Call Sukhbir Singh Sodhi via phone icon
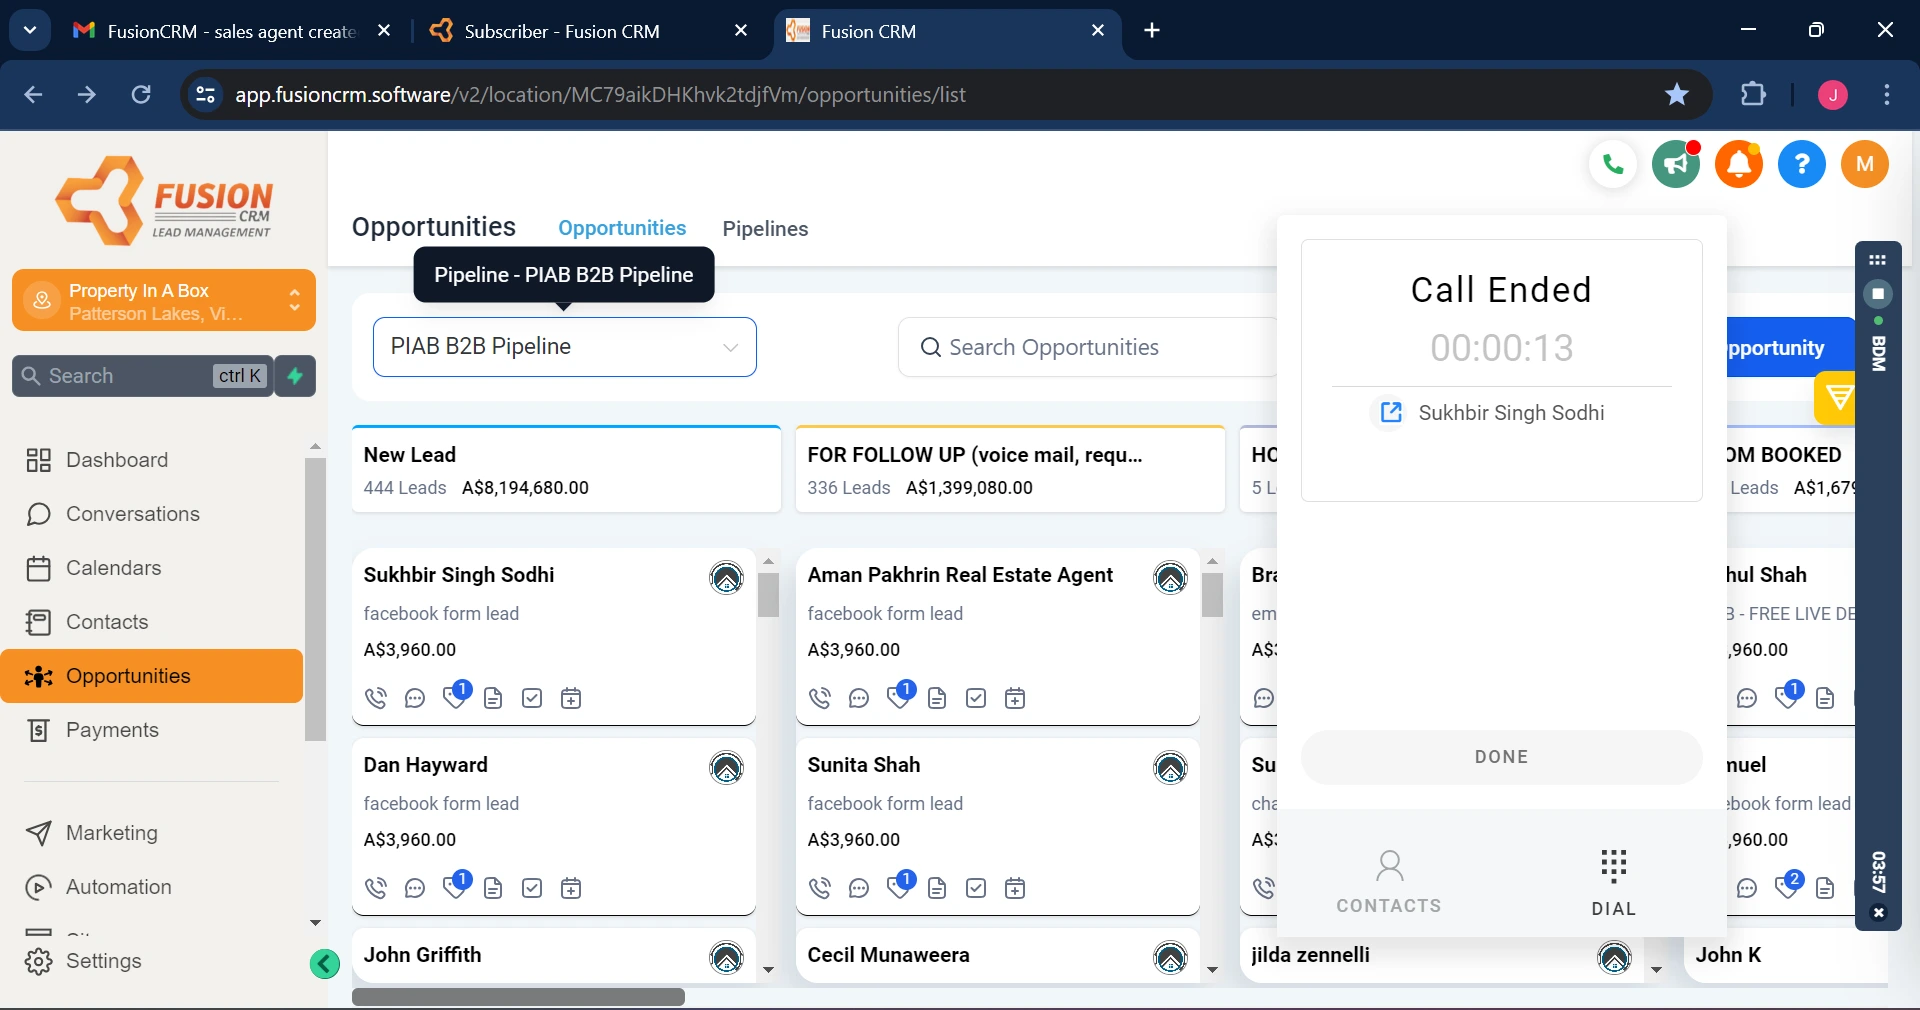The width and height of the screenshot is (1920, 1010). tap(376, 698)
